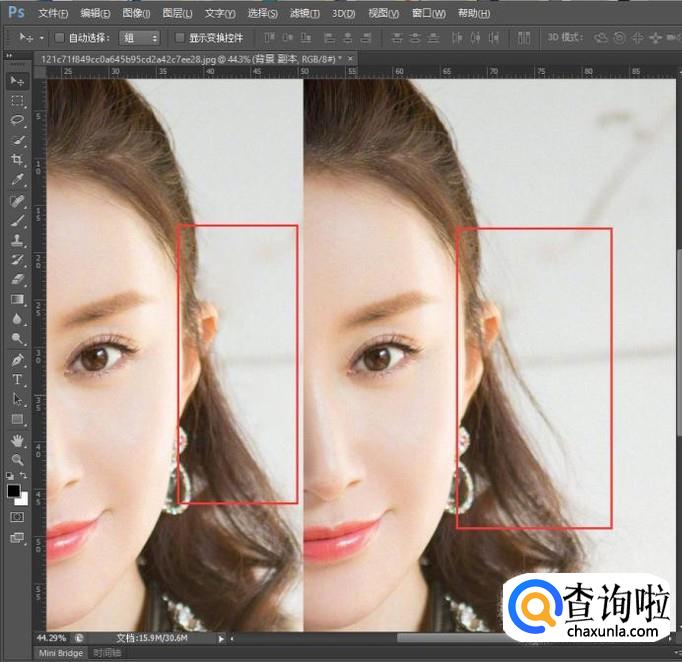Open the Move tool preset picker arrow

point(42,38)
